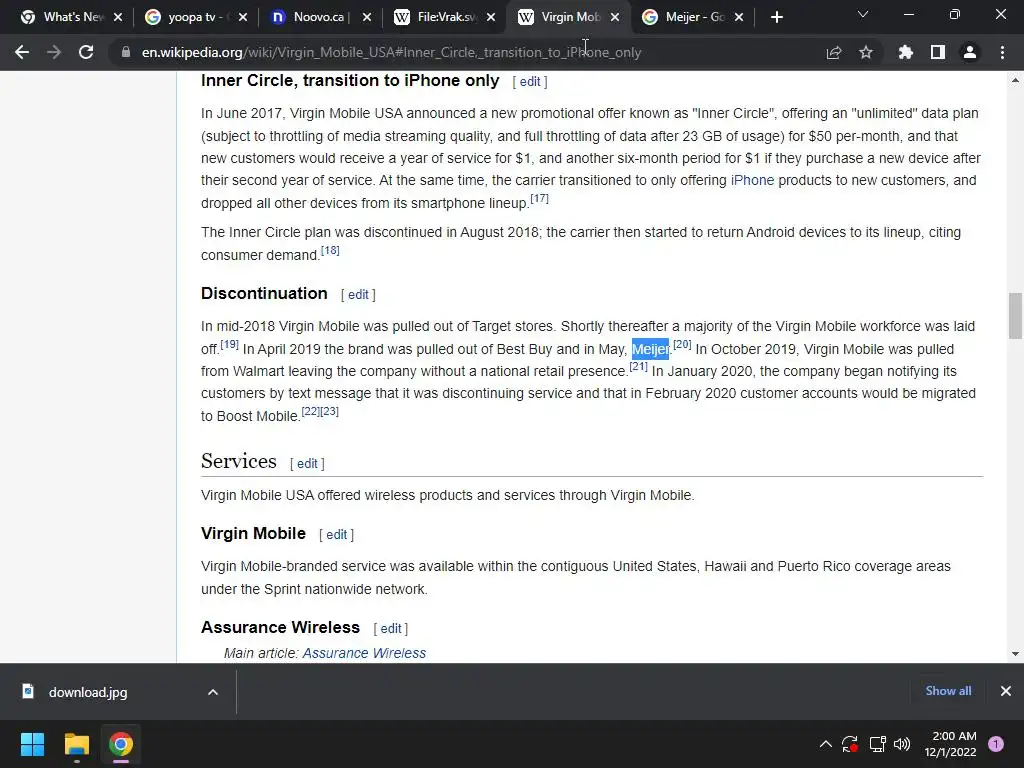
Task: Open Chrome three-dot menu
Action: (x=1002, y=52)
